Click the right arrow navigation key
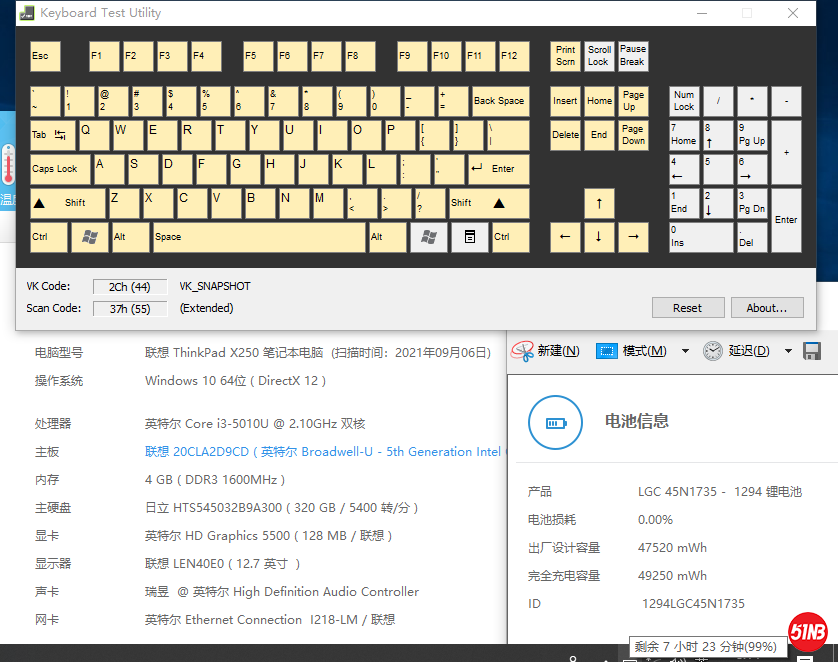Image resolution: width=838 pixels, height=662 pixels. [x=633, y=237]
